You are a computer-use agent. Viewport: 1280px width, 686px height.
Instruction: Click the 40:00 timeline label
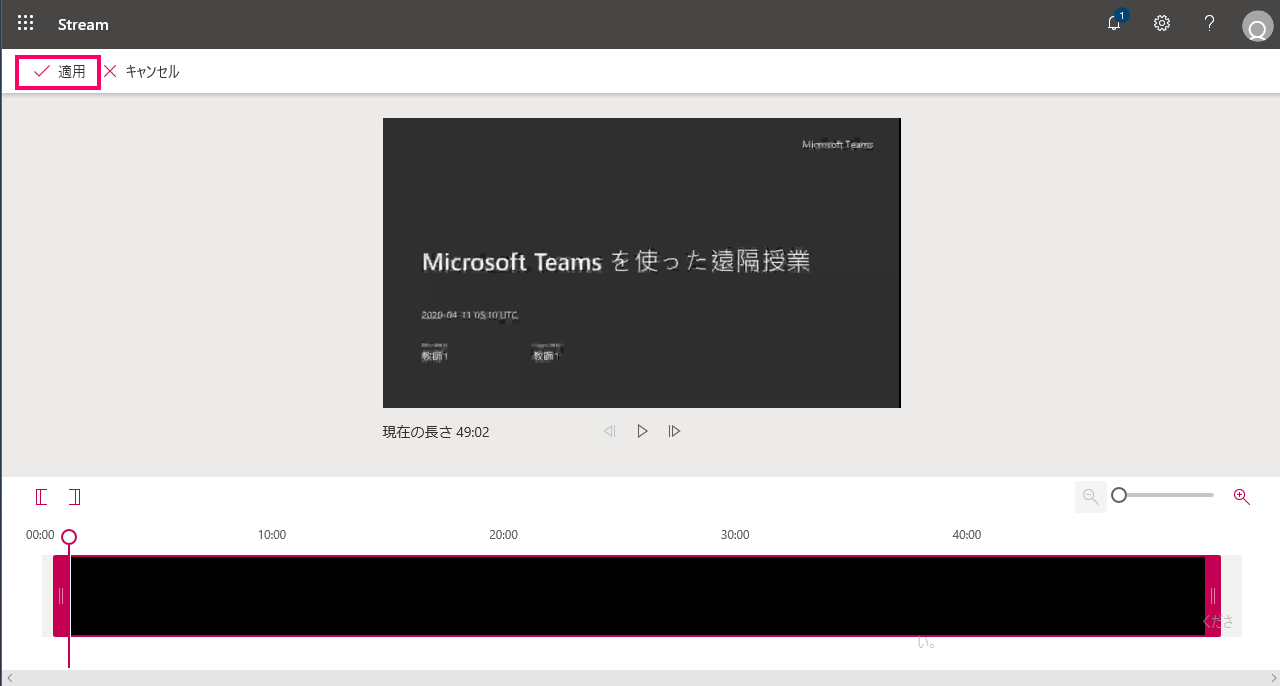coord(966,535)
